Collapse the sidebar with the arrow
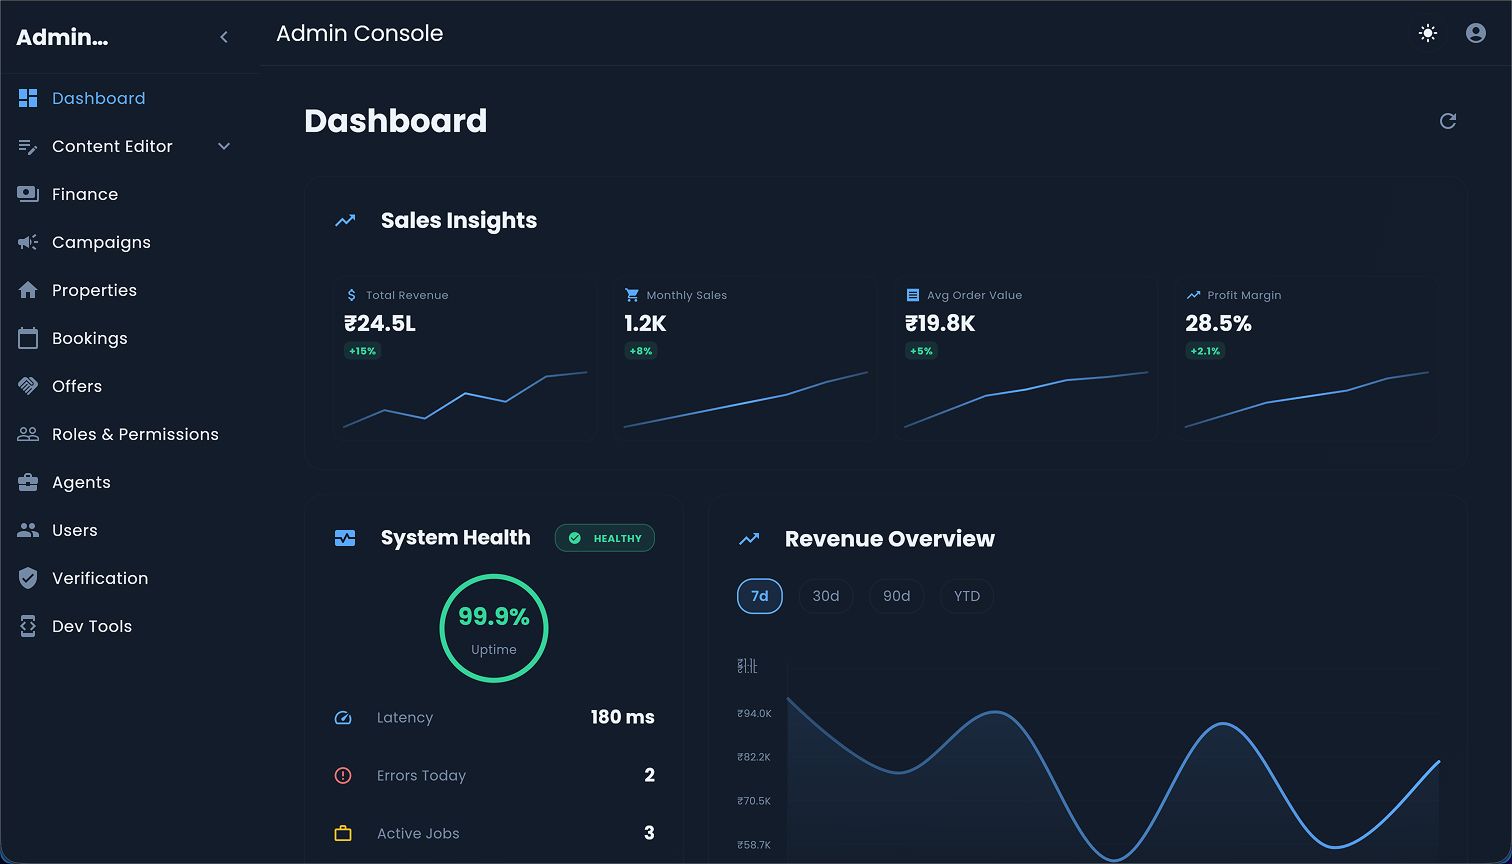This screenshot has height=864, width=1512. click(224, 37)
